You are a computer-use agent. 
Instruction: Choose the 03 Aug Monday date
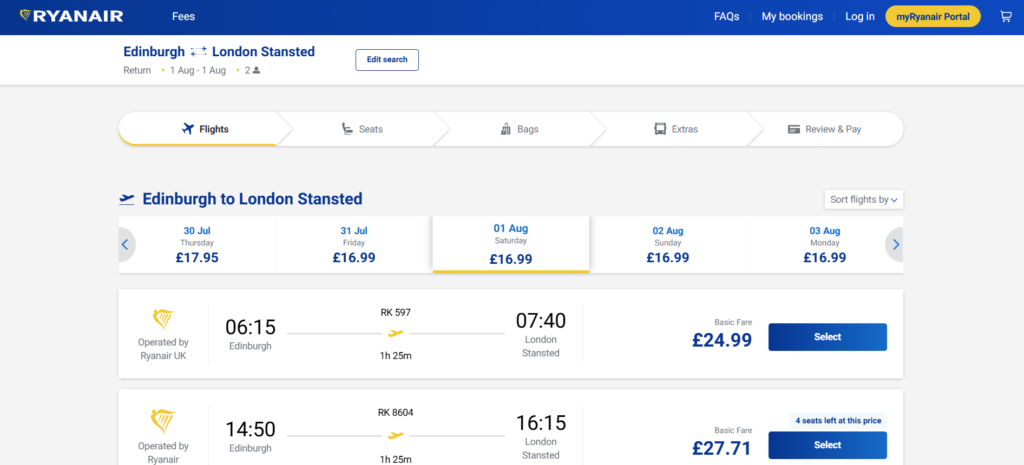(825, 245)
